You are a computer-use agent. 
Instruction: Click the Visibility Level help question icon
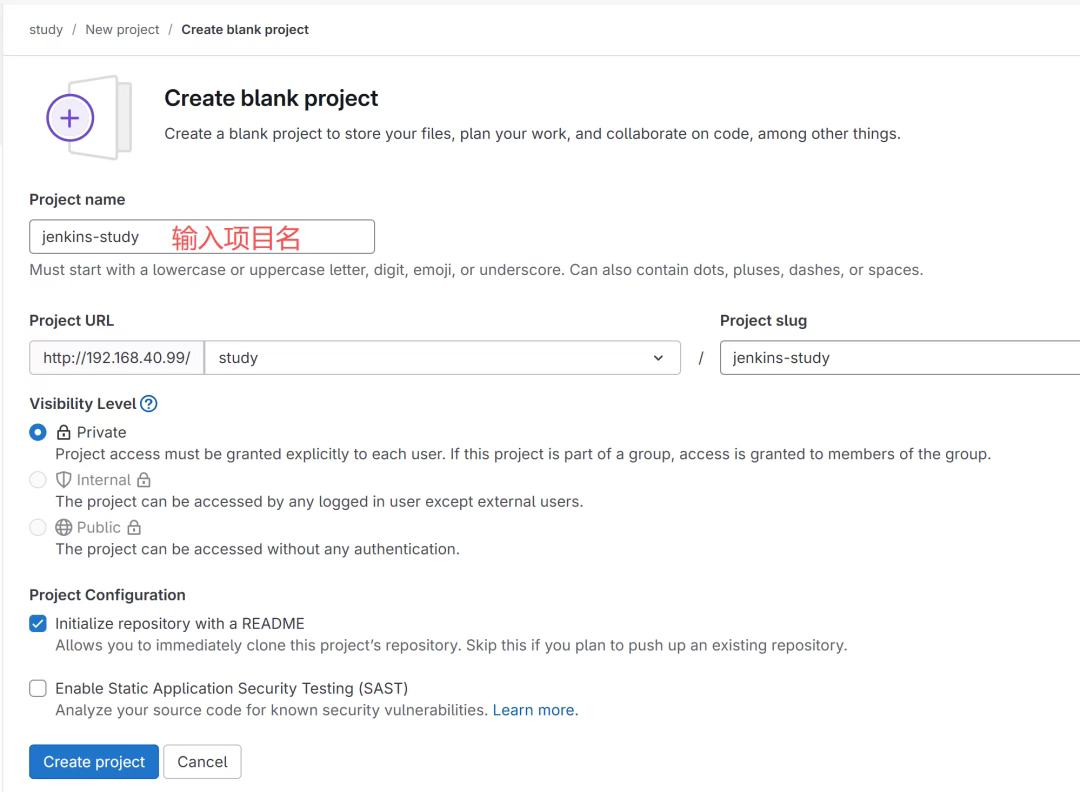(149, 404)
